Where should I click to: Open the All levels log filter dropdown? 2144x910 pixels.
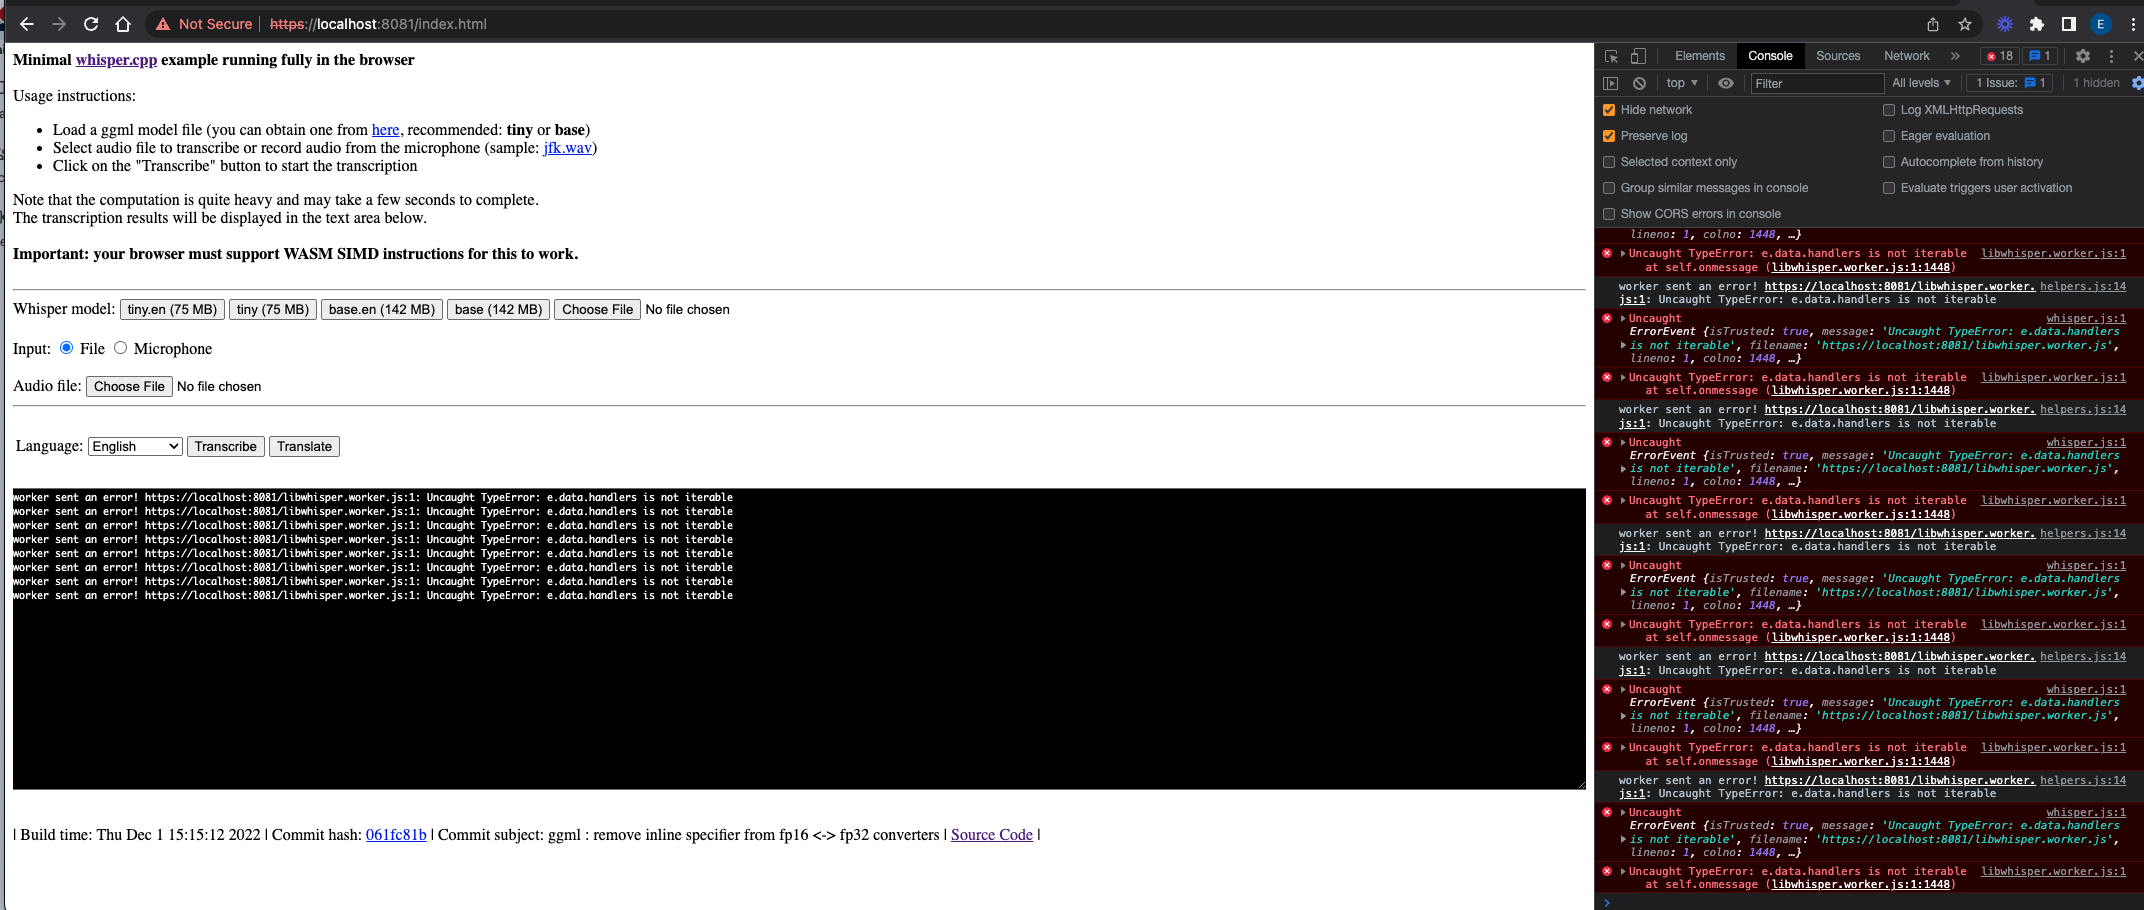click(1921, 83)
